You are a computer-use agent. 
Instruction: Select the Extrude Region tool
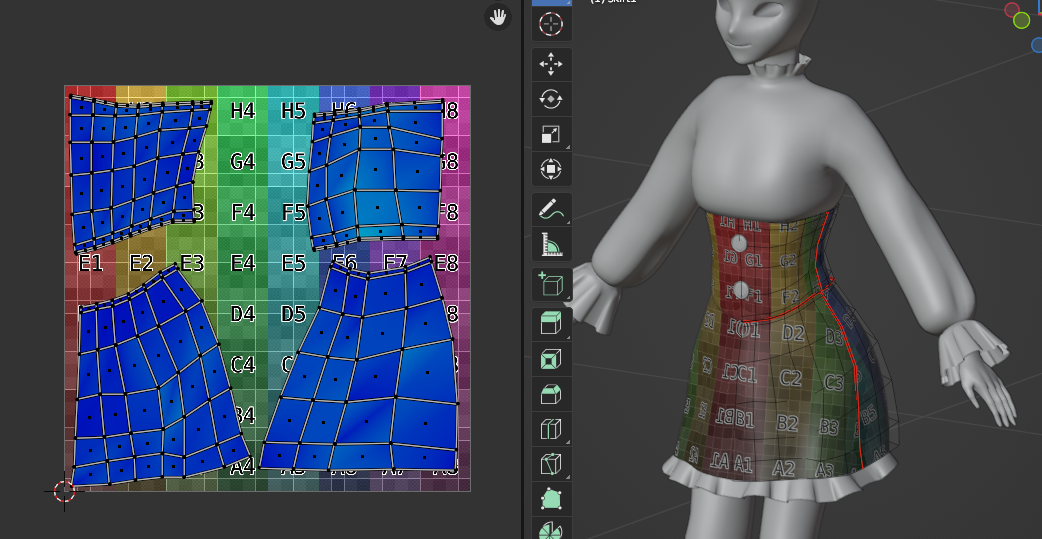pos(552,325)
